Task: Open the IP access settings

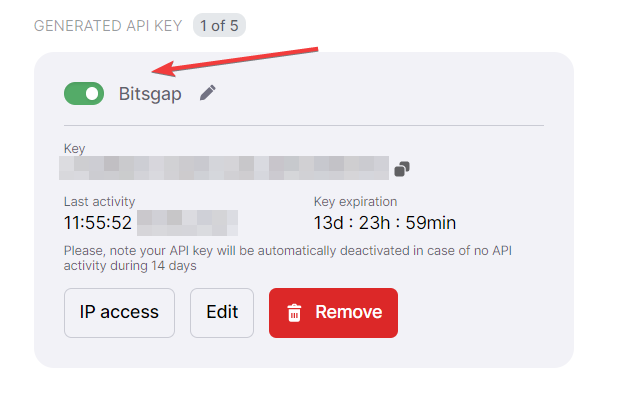Action: (119, 313)
